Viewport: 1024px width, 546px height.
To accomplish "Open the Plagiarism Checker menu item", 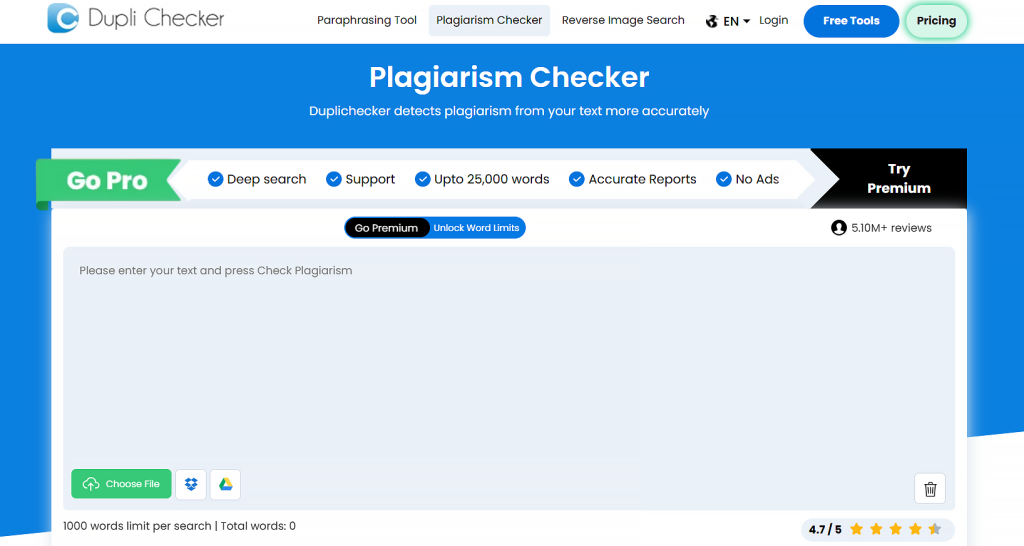I will point(489,20).
